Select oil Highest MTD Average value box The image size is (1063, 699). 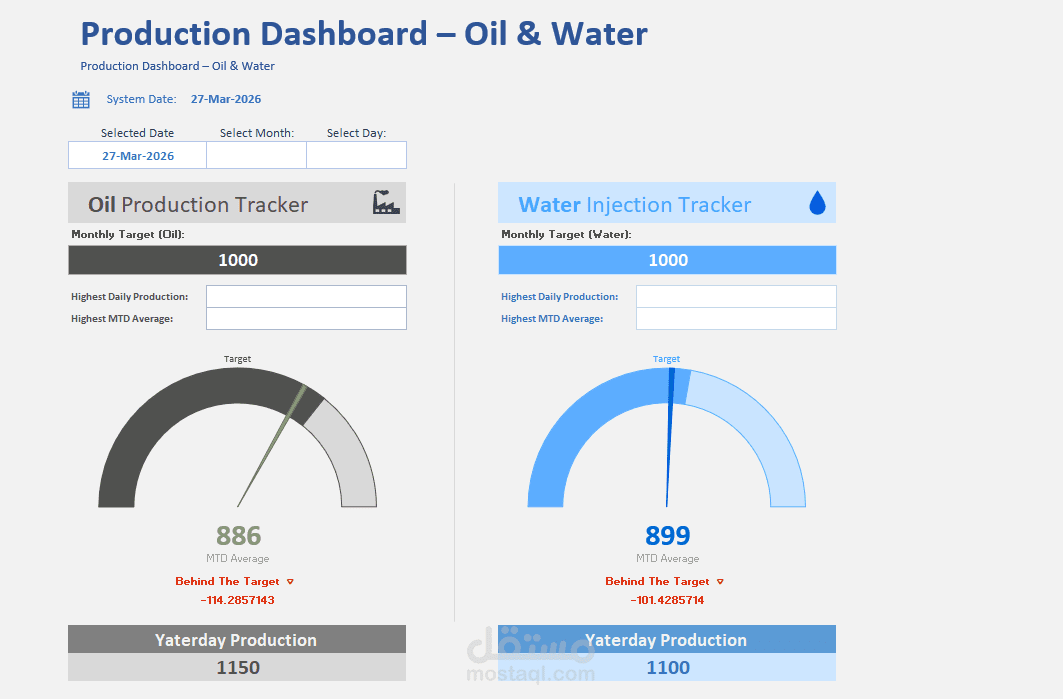[x=306, y=319]
